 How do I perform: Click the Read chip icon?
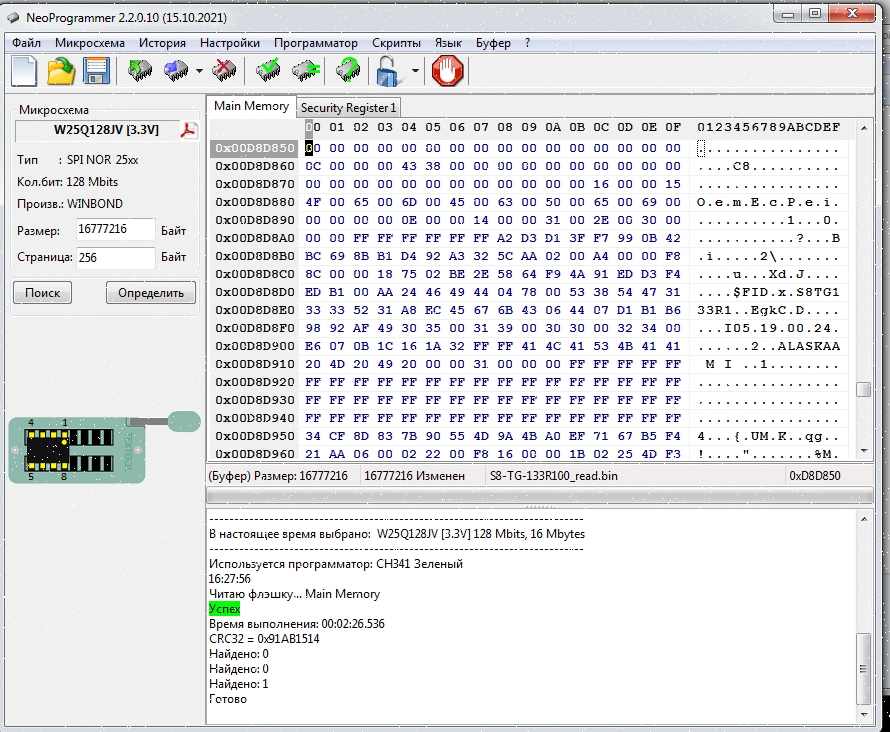[x=140, y=71]
